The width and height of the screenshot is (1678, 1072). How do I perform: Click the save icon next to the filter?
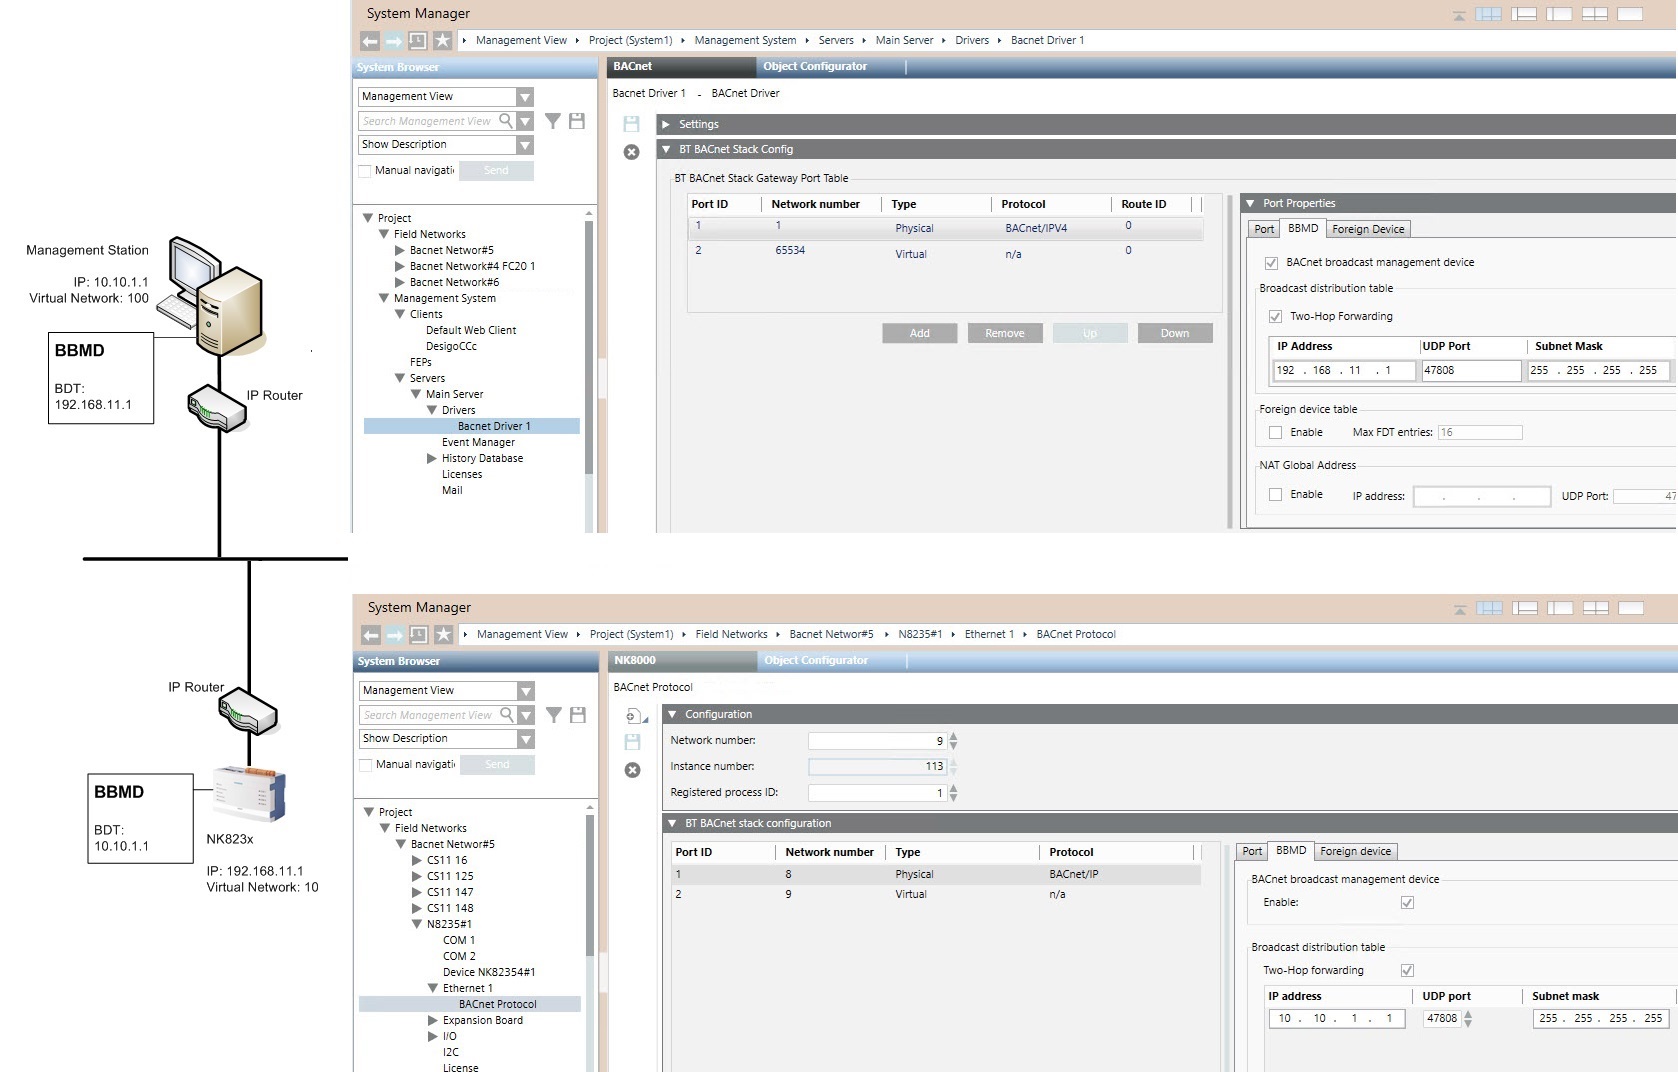577,121
